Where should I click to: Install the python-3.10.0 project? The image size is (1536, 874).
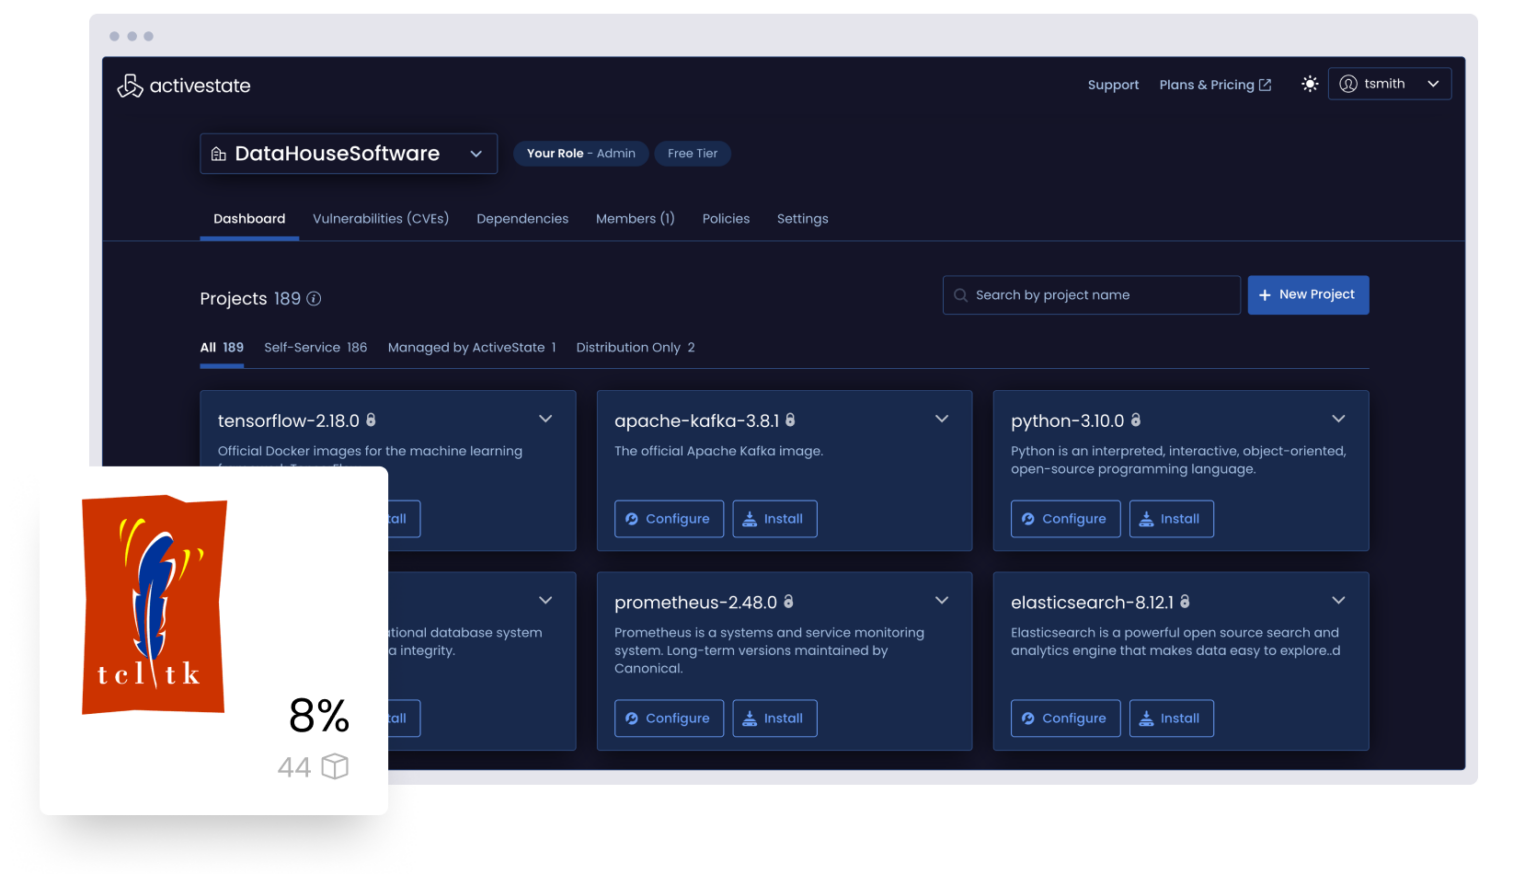pyautogui.click(x=1171, y=518)
